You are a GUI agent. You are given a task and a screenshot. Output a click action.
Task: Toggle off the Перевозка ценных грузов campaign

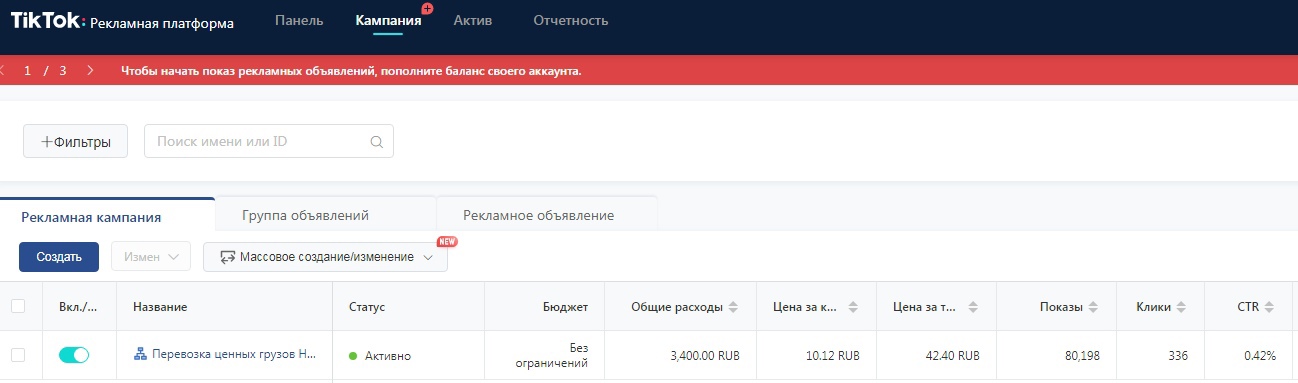74,355
